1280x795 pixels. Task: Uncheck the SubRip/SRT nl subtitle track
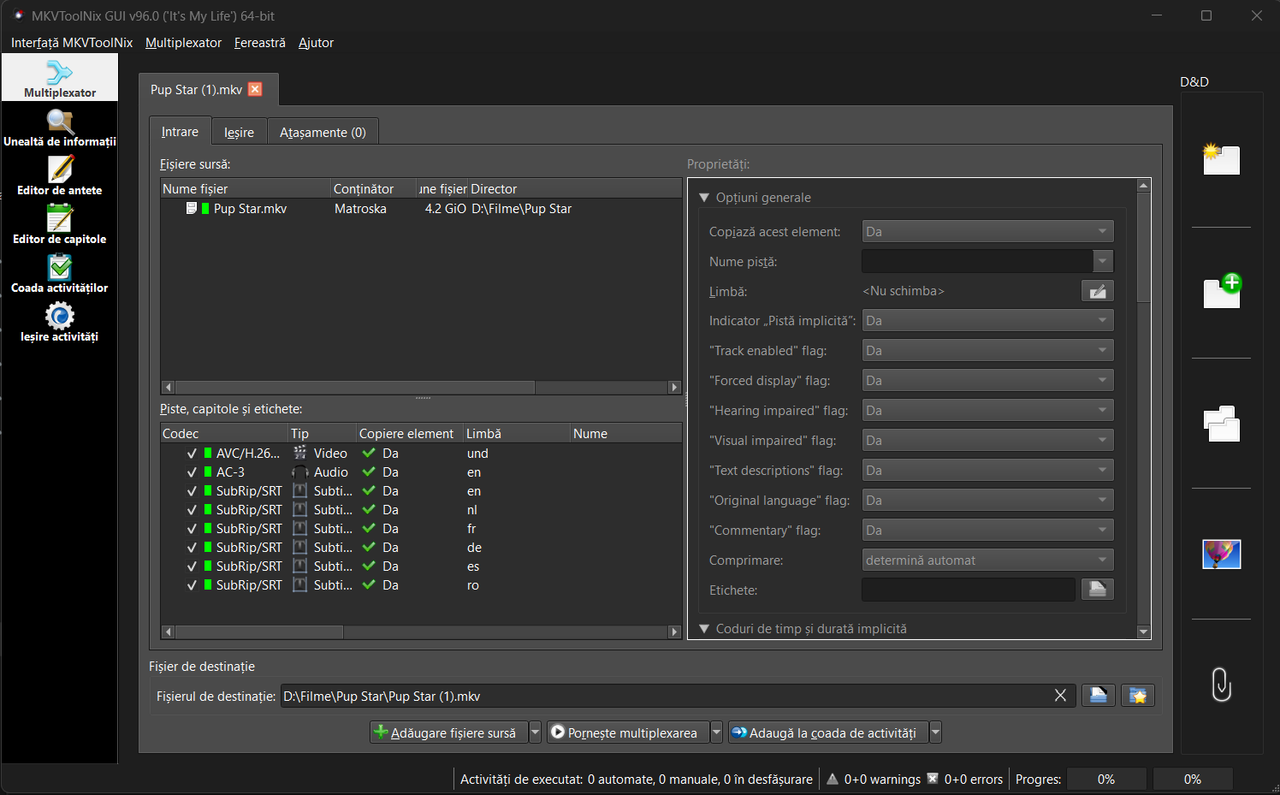click(192, 510)
